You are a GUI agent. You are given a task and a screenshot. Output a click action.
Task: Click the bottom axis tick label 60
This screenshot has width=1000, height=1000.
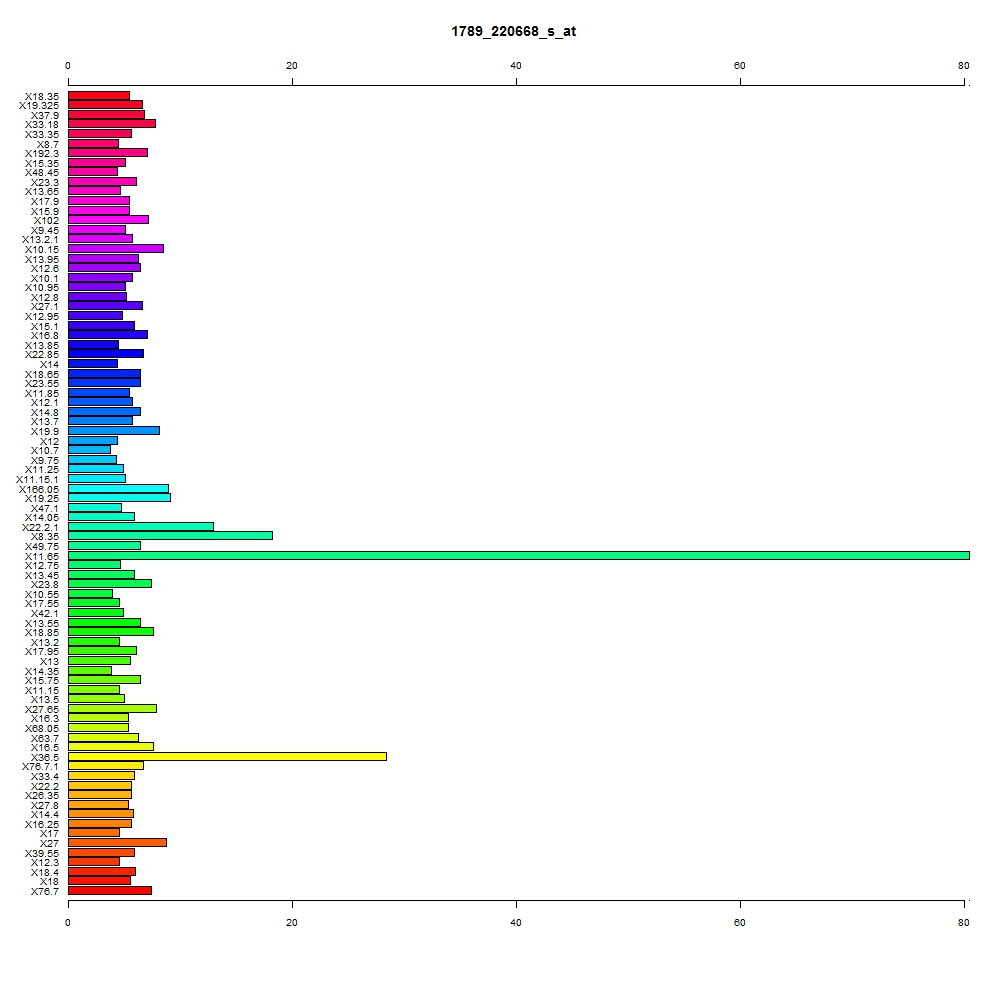(x=740, y=922)
